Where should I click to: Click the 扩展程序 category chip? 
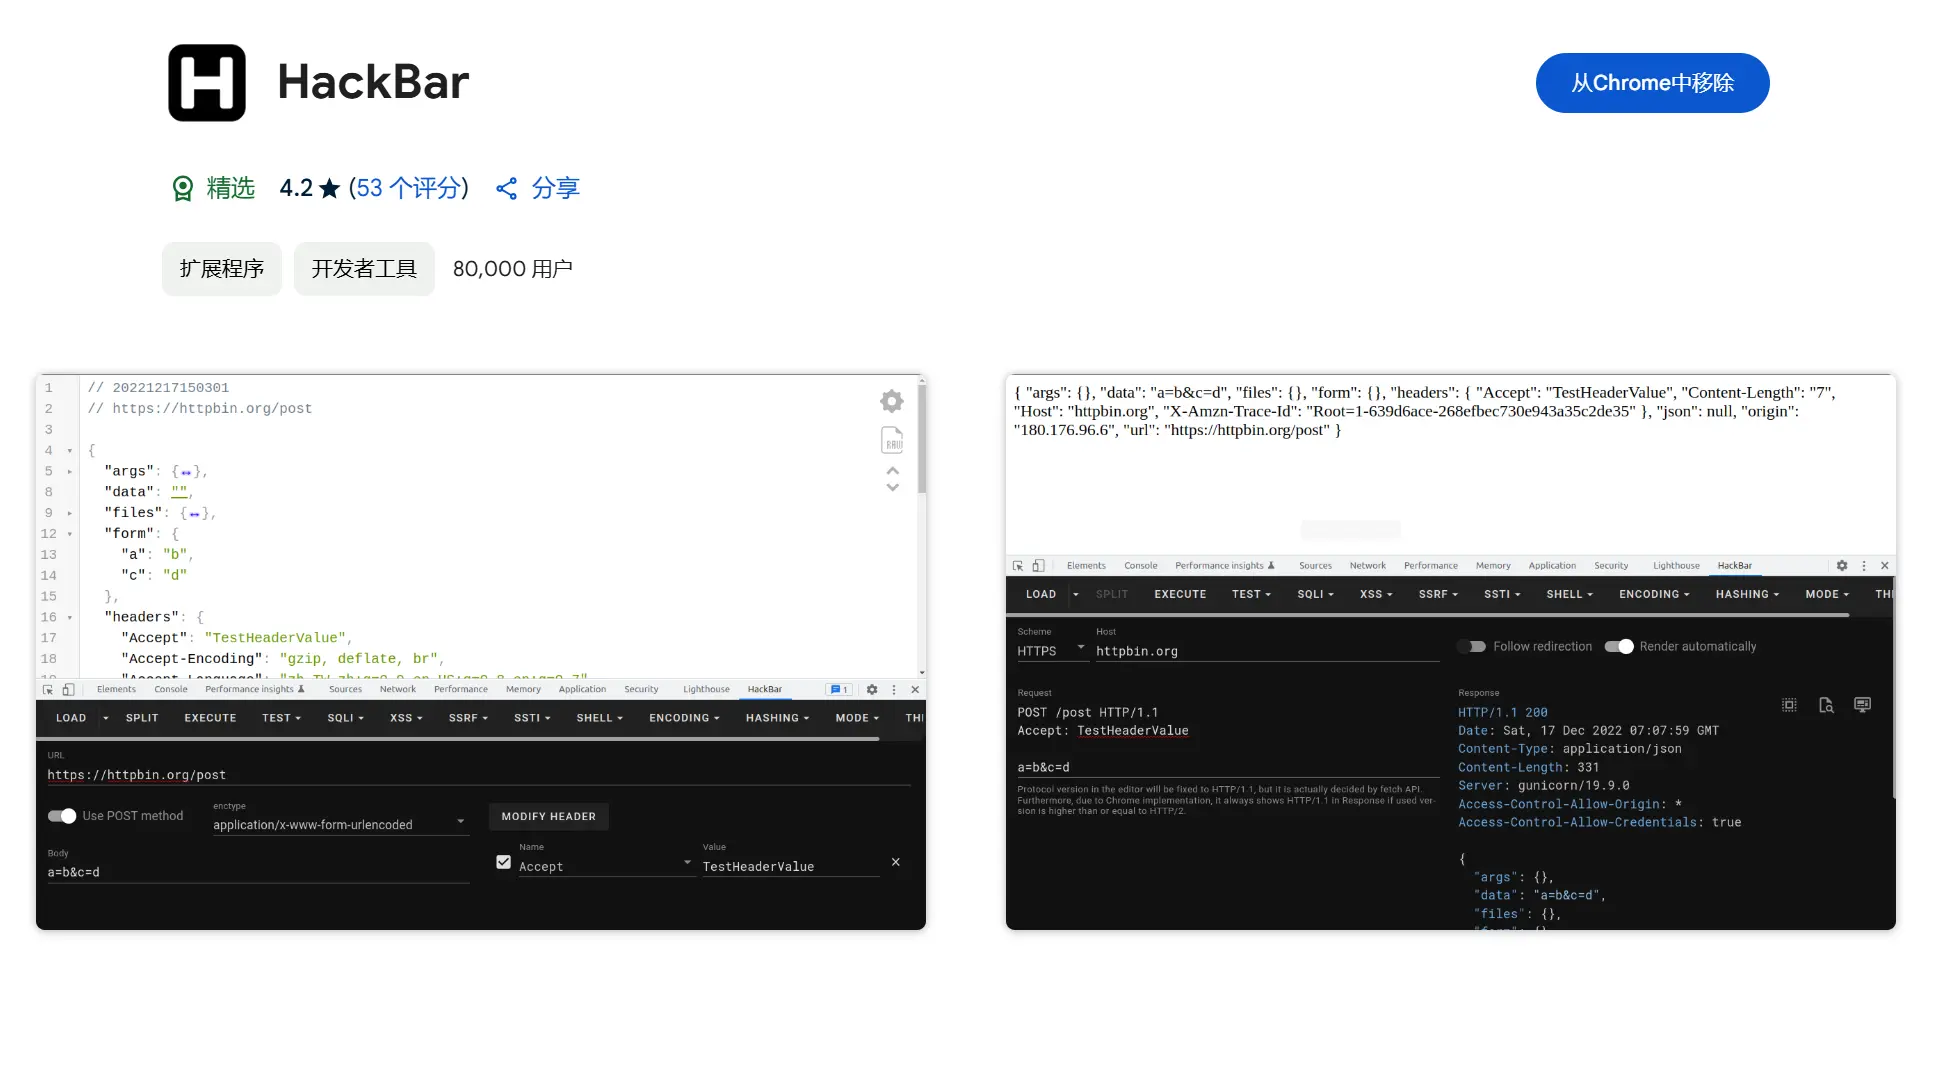click(222, 269)
